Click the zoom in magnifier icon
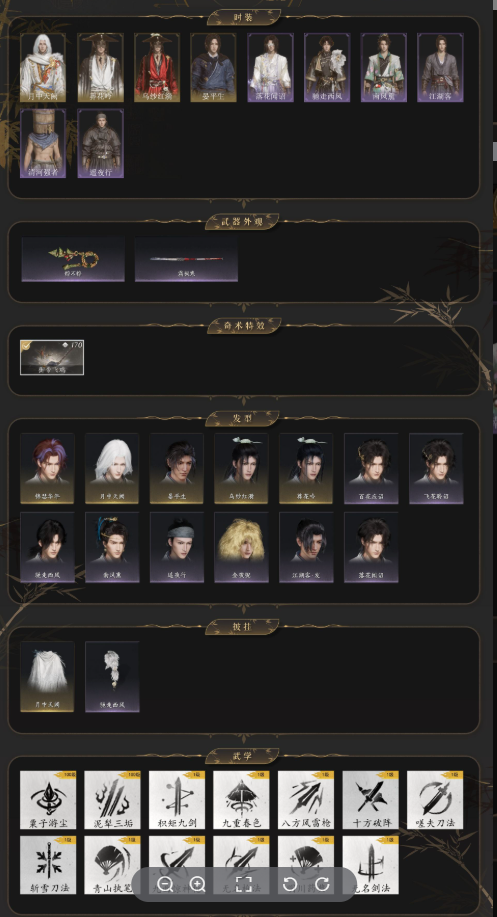Viewport: 497px width, 917px height. [x=198, y=884]
